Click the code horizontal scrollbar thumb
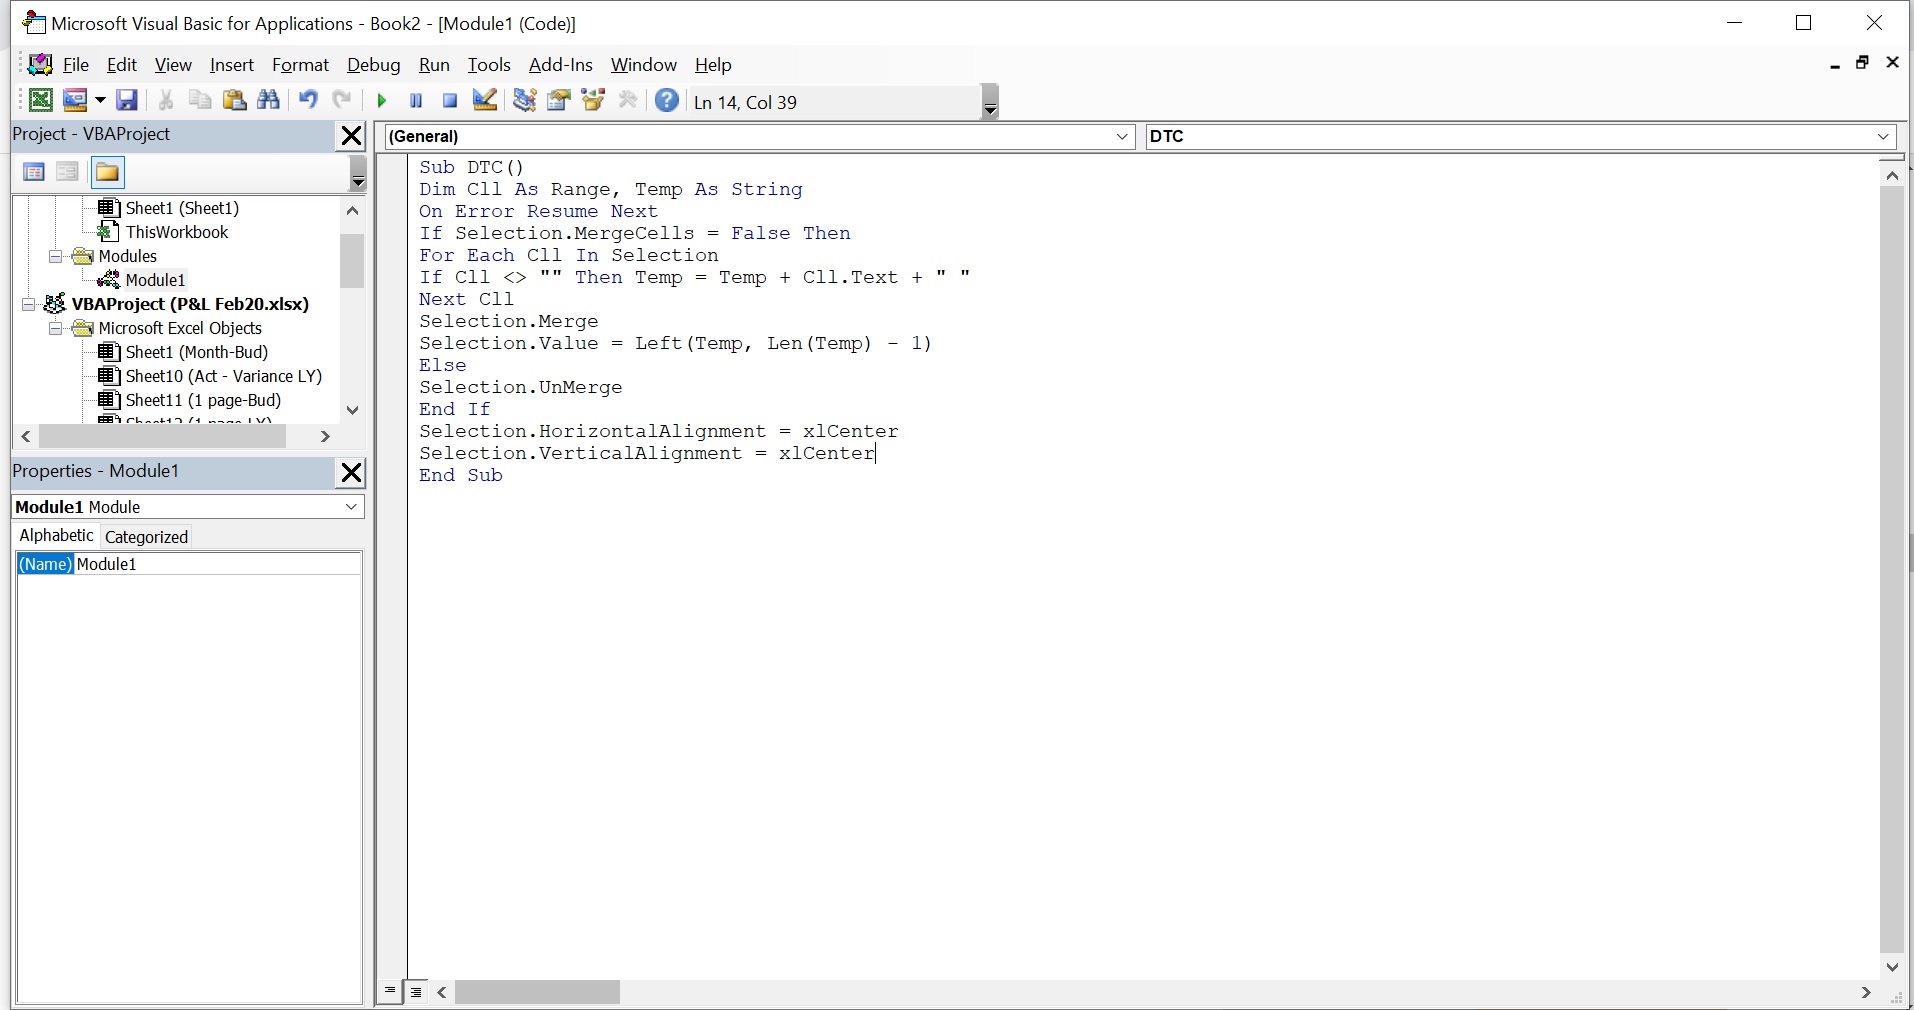The image size is (1914, 1010). tap(538, 993)
